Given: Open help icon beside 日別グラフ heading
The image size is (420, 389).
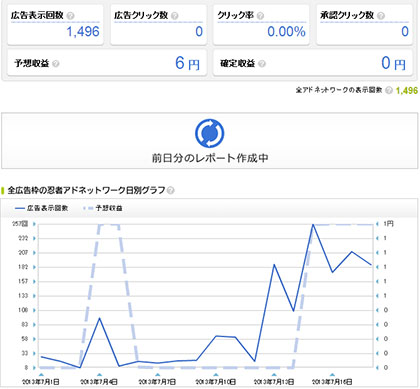Looking at the screenshot, I should click(x=170, y=190).
